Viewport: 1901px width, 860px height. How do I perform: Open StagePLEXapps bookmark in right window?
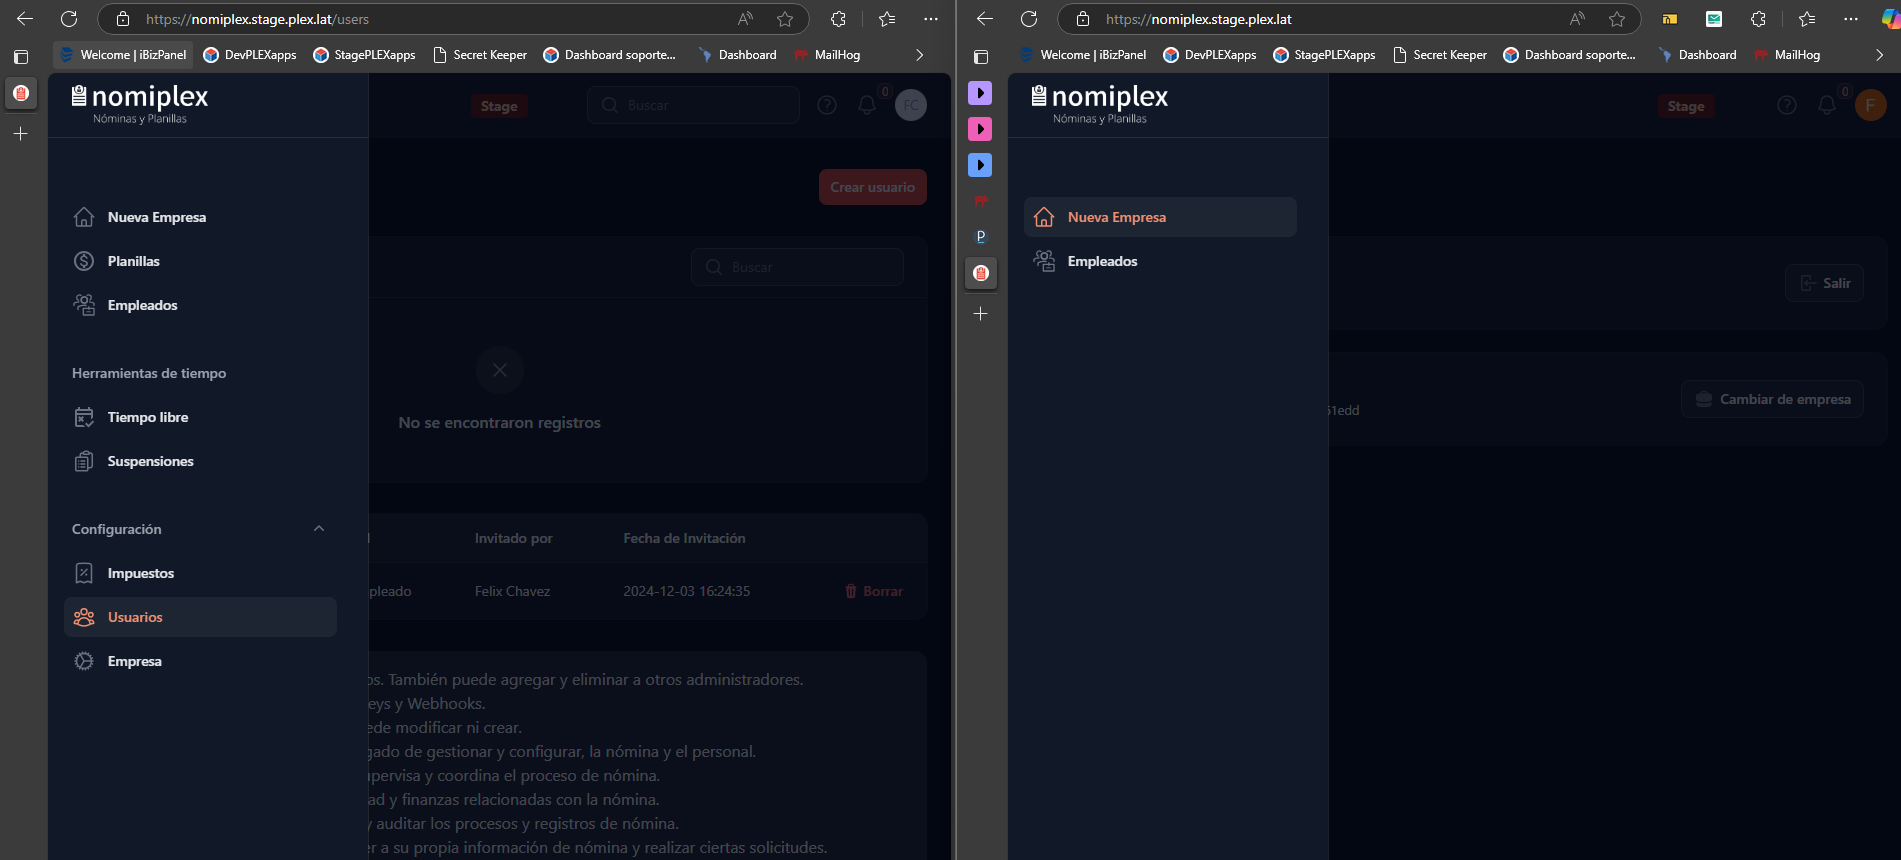[x=1324, y=55]
